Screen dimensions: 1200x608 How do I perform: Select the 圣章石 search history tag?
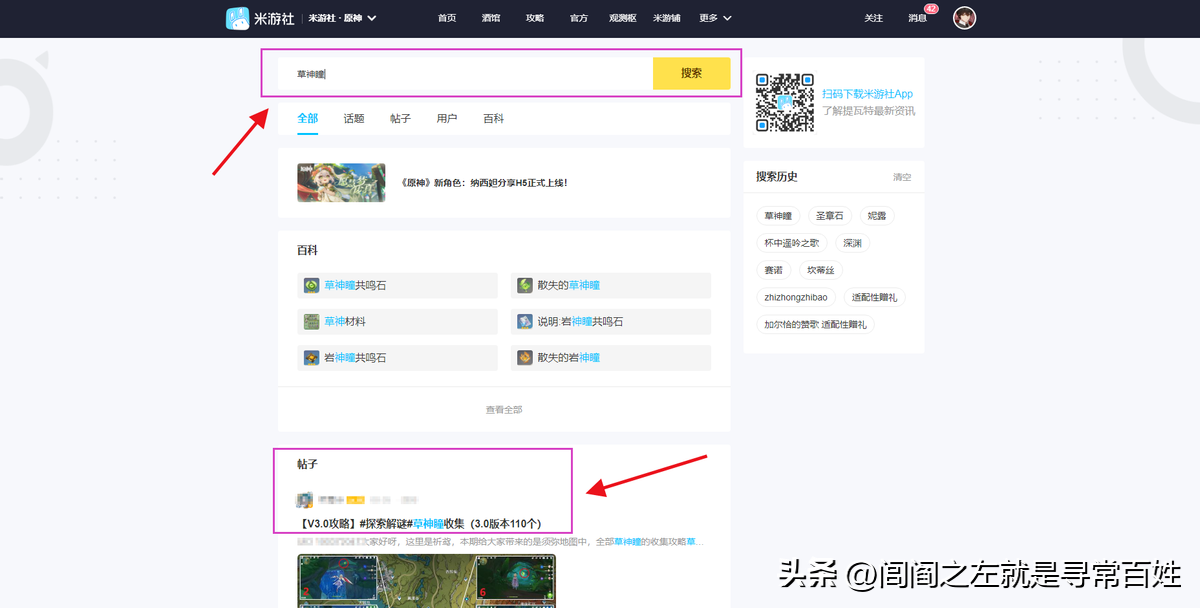coord(830,216)
